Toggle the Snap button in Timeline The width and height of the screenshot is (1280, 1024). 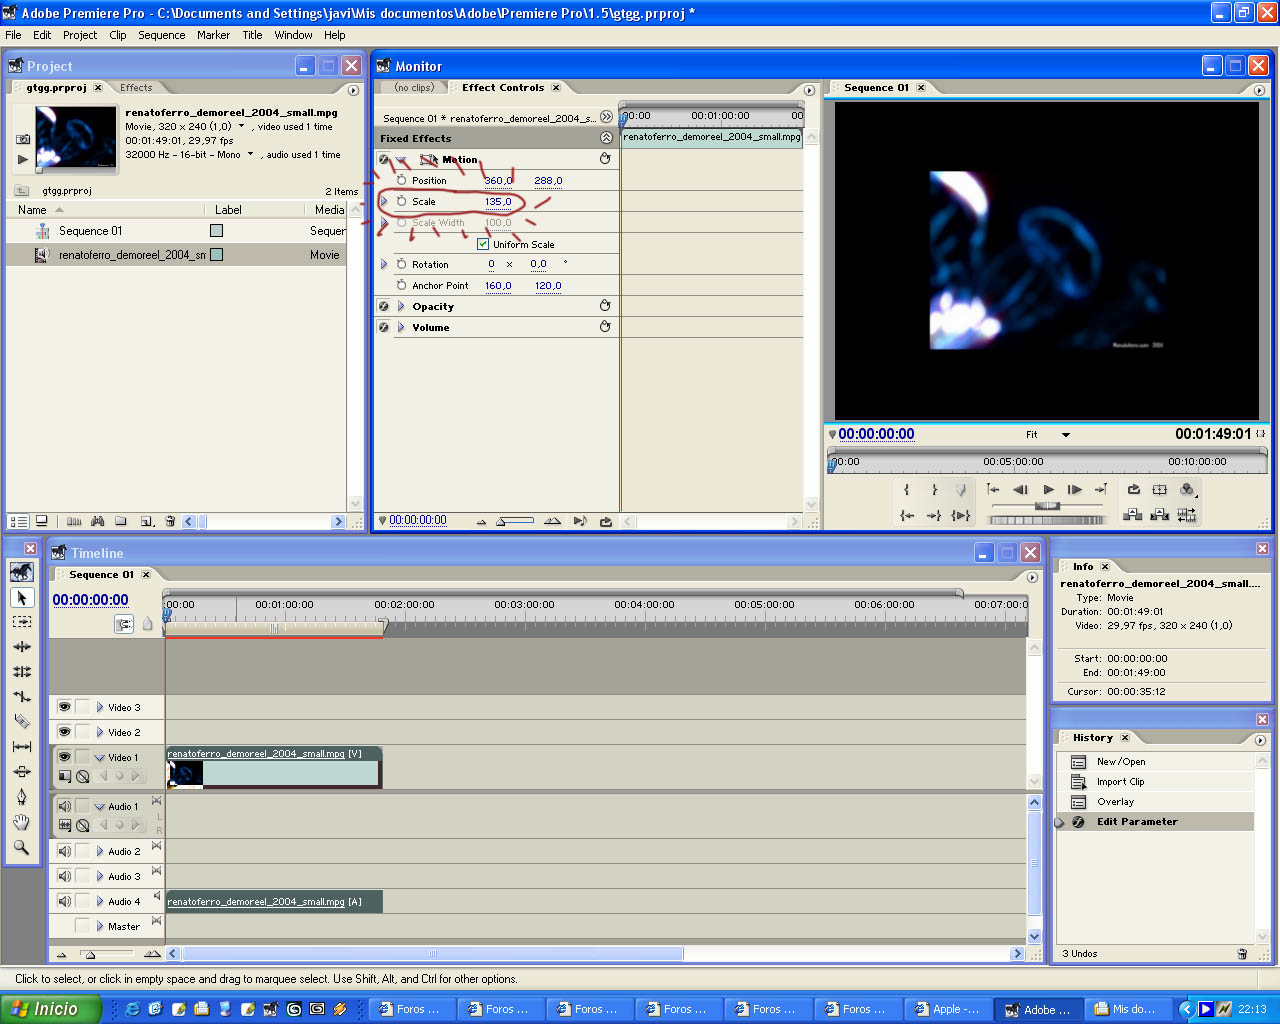coord(124,624)
